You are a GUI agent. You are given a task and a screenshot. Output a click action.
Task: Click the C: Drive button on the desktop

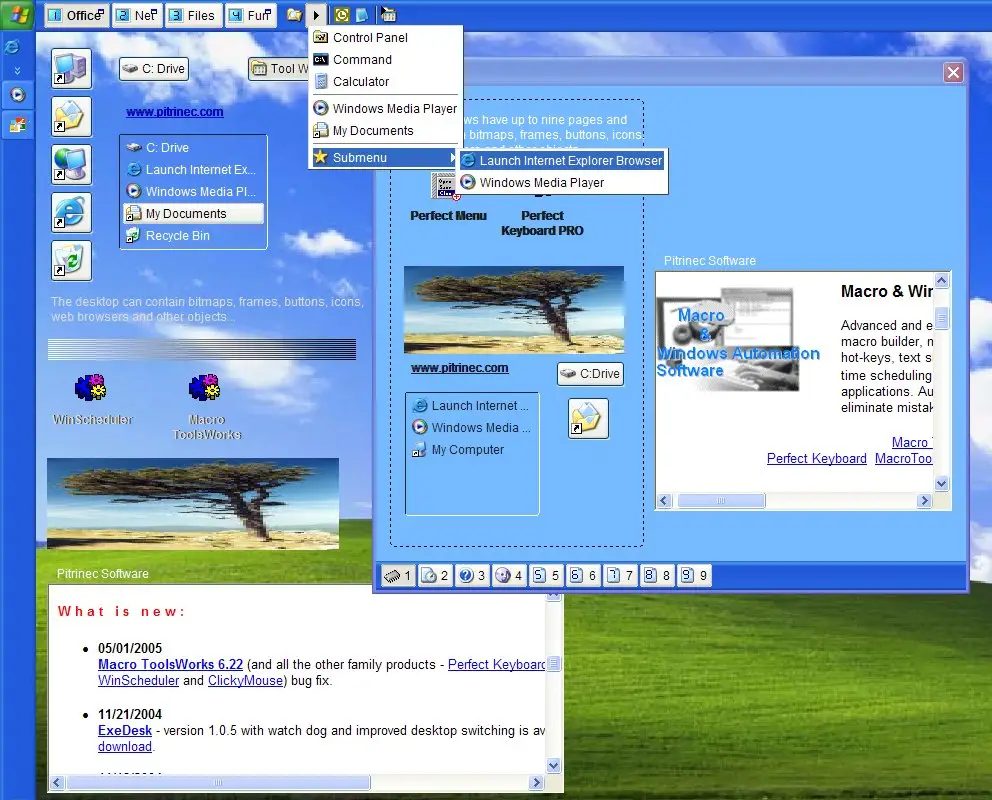click(x=154, y=68)
